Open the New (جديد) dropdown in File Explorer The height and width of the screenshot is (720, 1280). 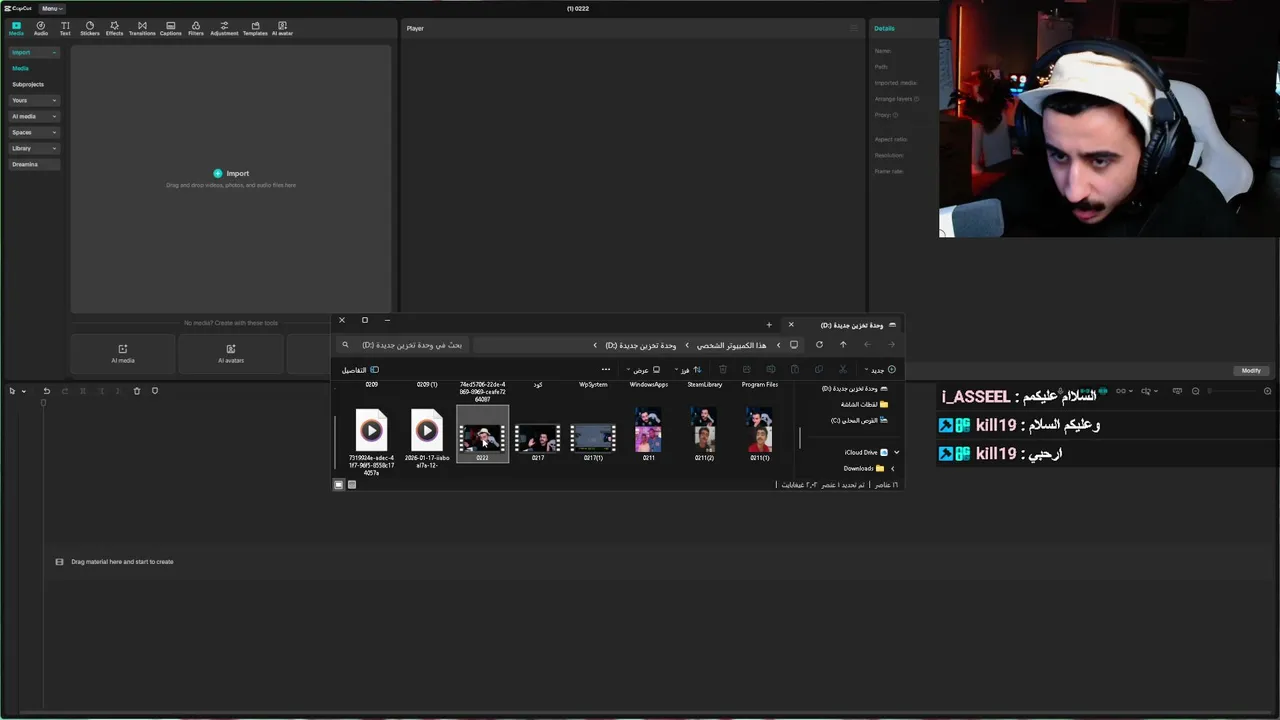(878, 370)
